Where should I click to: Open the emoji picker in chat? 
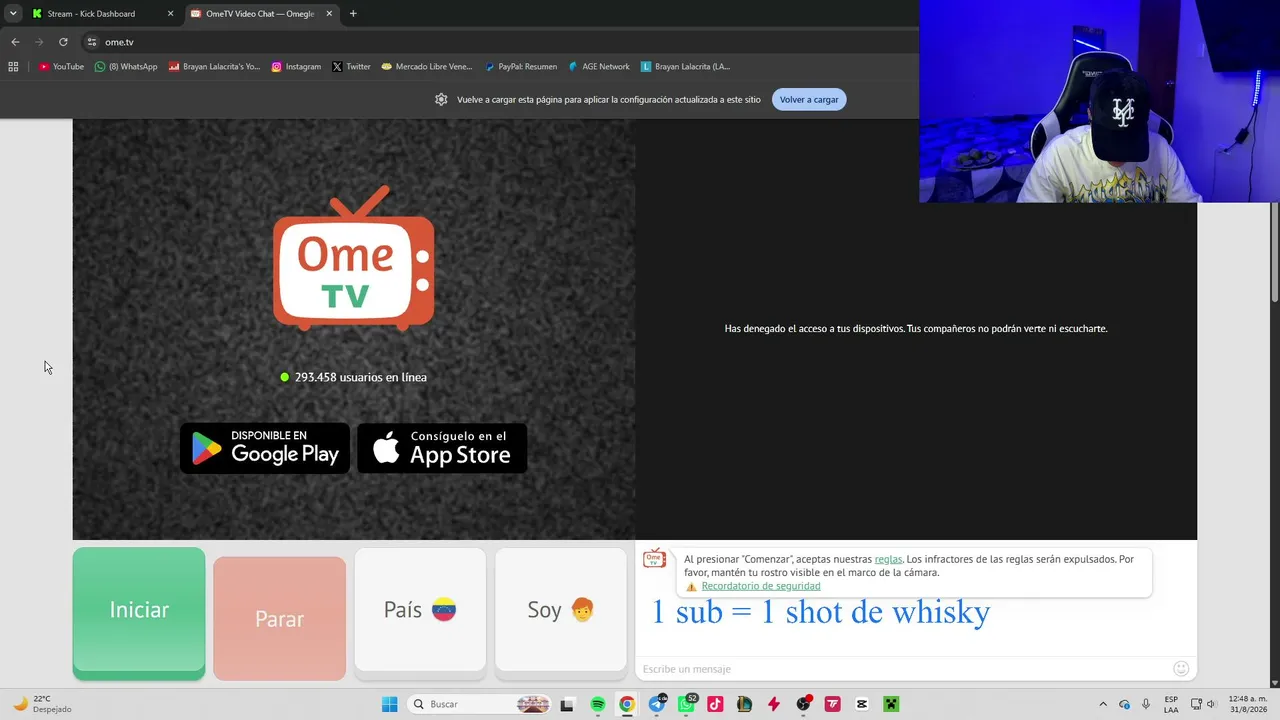[x=1181, y=669]
